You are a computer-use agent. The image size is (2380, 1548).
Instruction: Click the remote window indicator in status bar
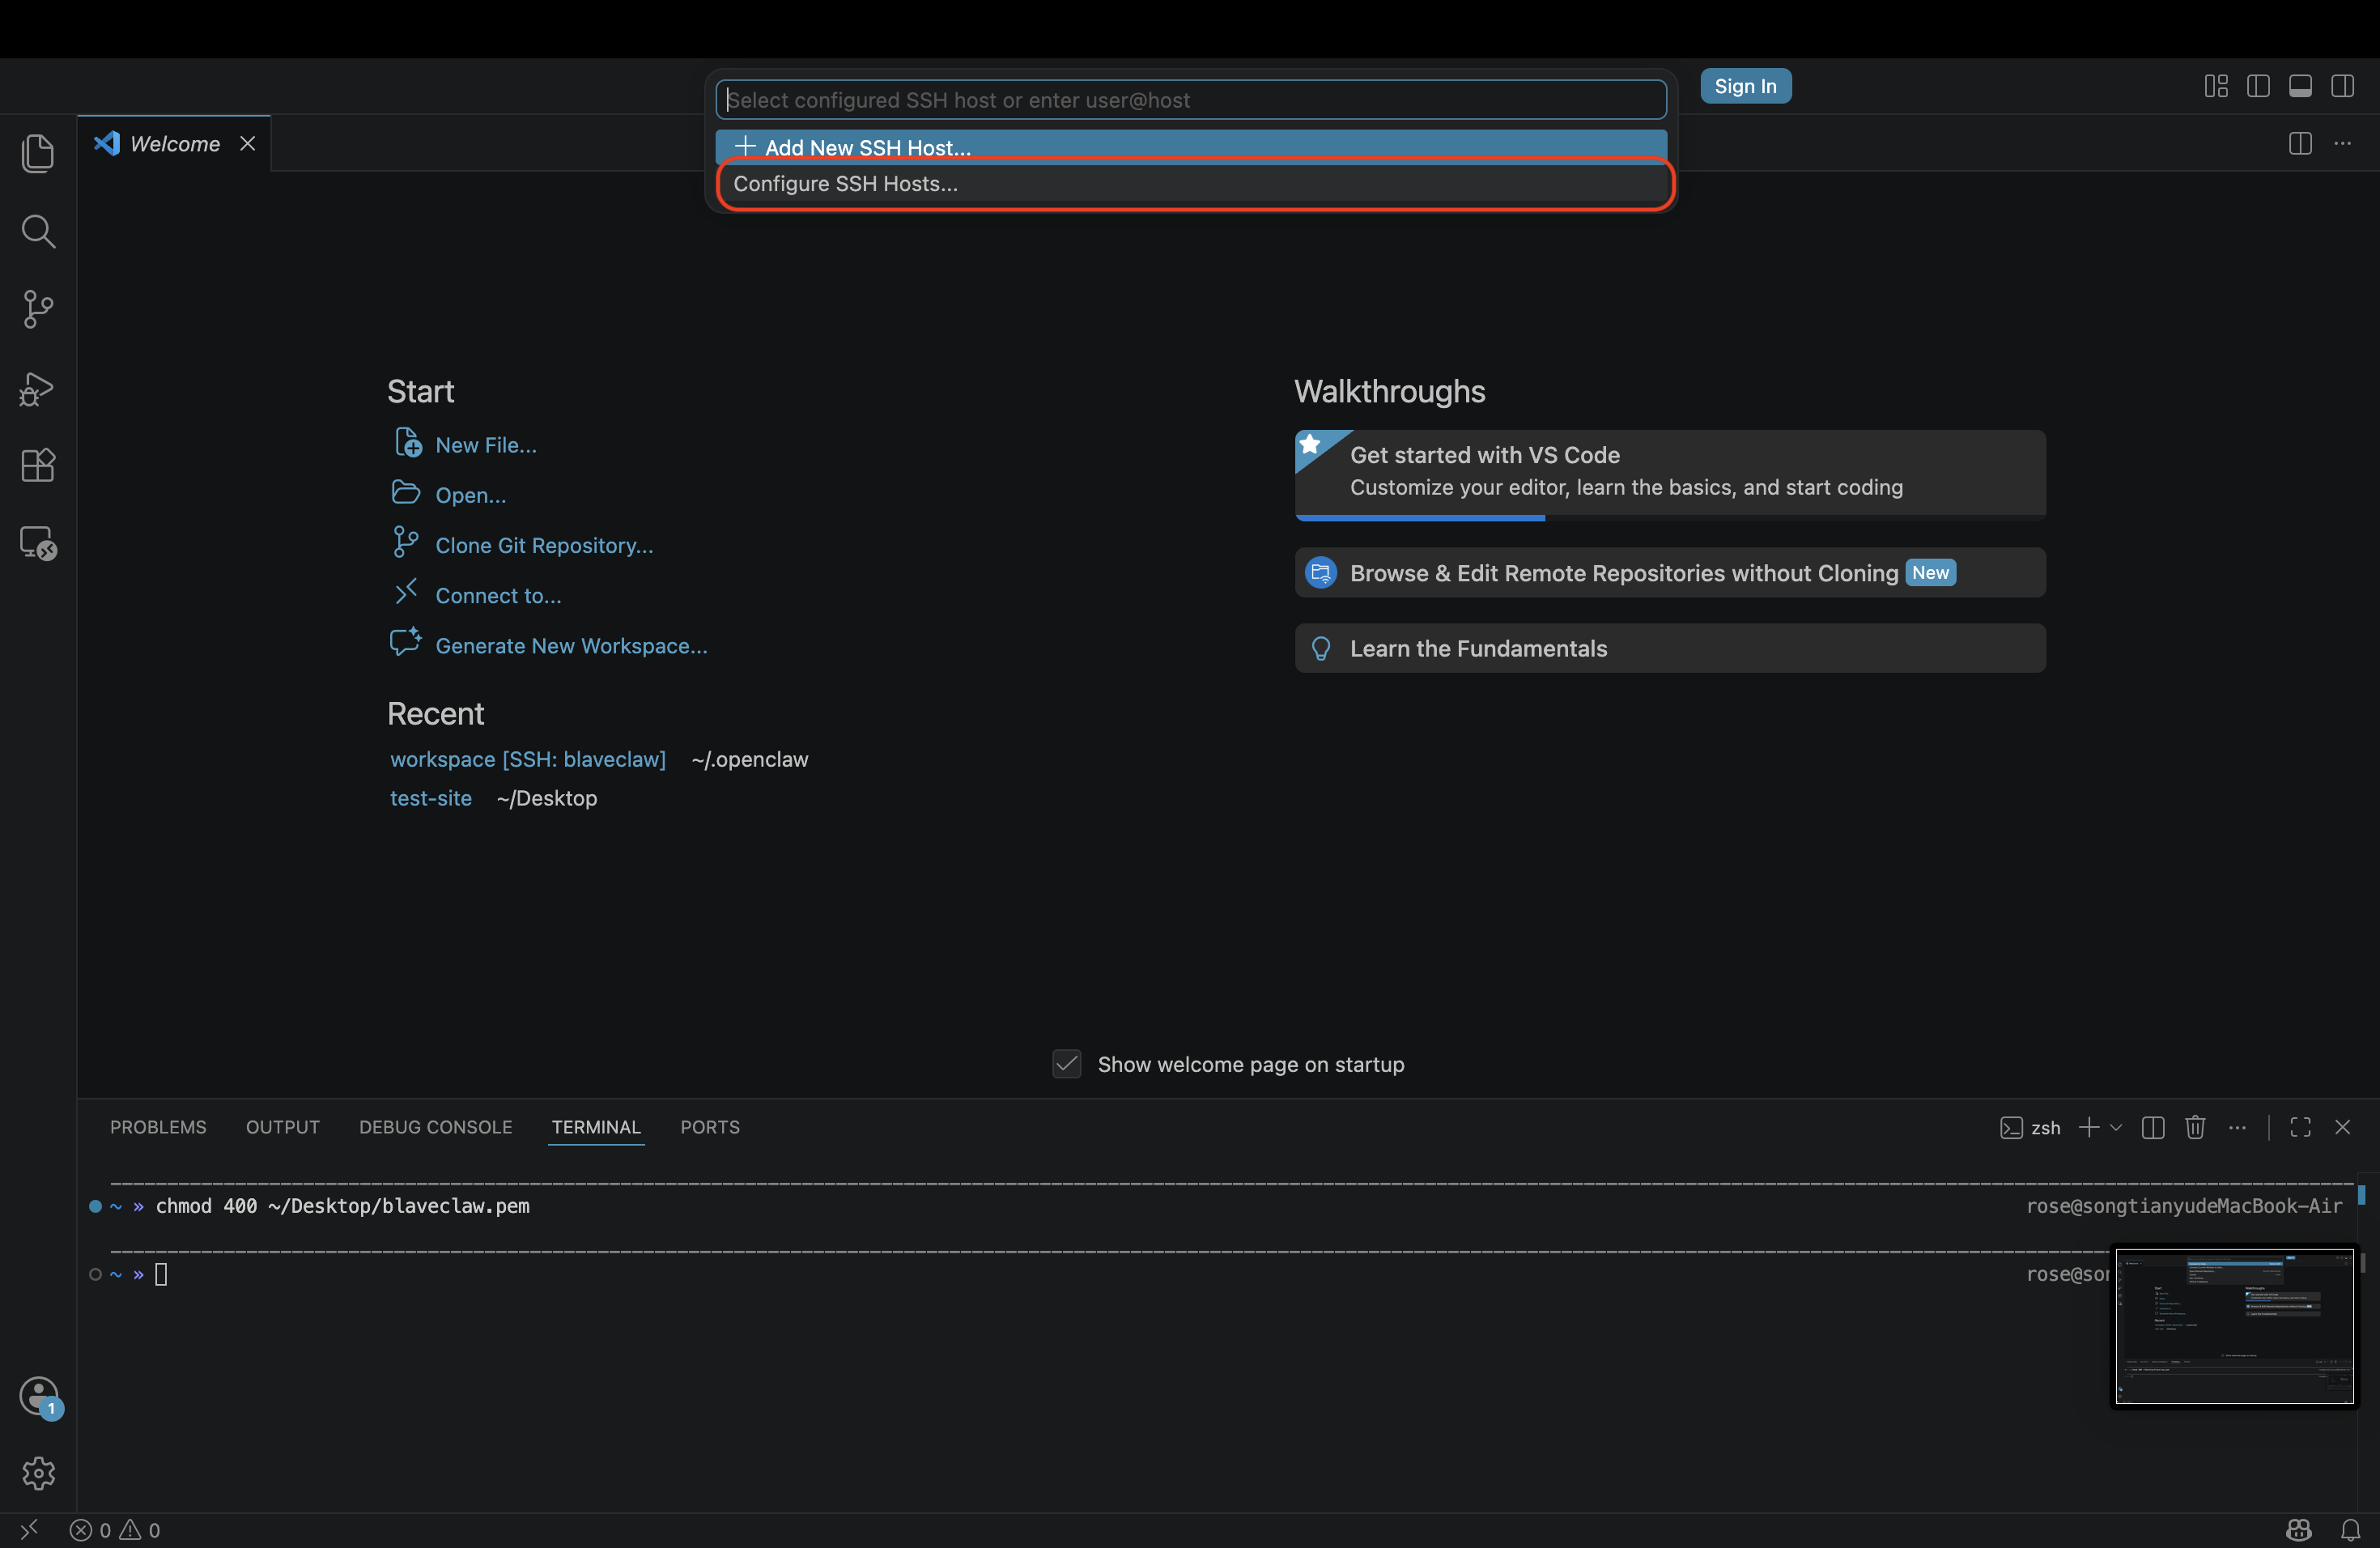[x=29, y=1529]
